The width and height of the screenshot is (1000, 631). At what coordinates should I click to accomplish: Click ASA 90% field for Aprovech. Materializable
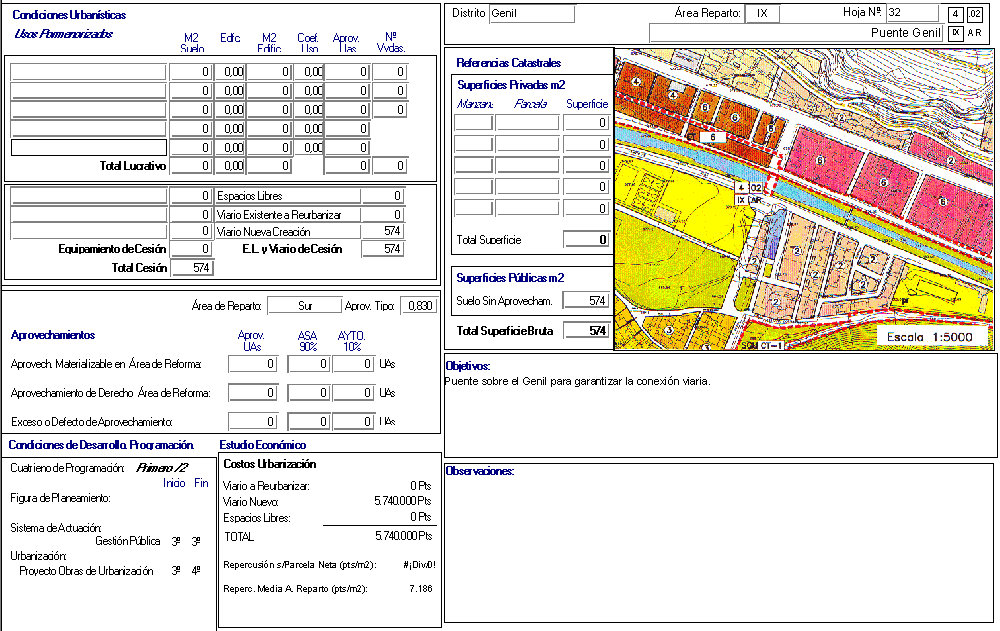pyautogui.click(x=309, y=364)
